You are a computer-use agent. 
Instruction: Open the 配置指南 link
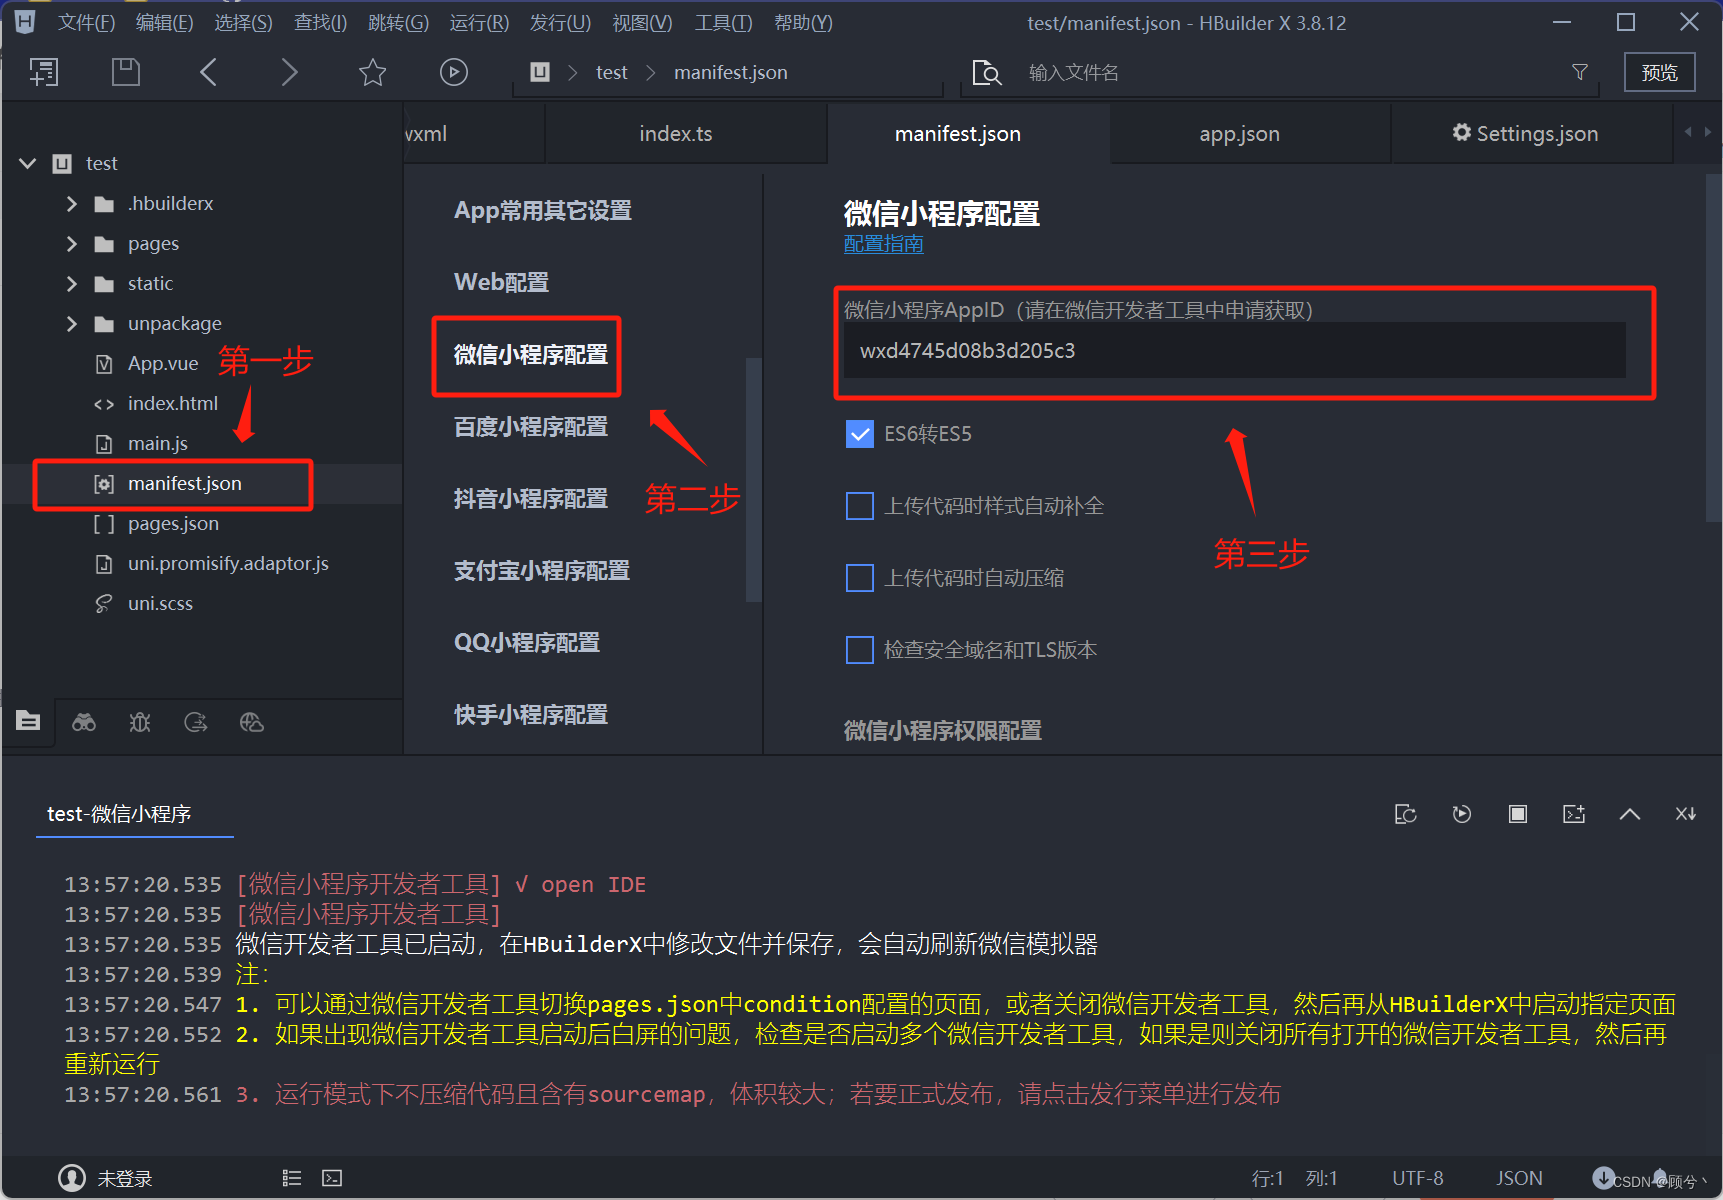click(883, 244)
